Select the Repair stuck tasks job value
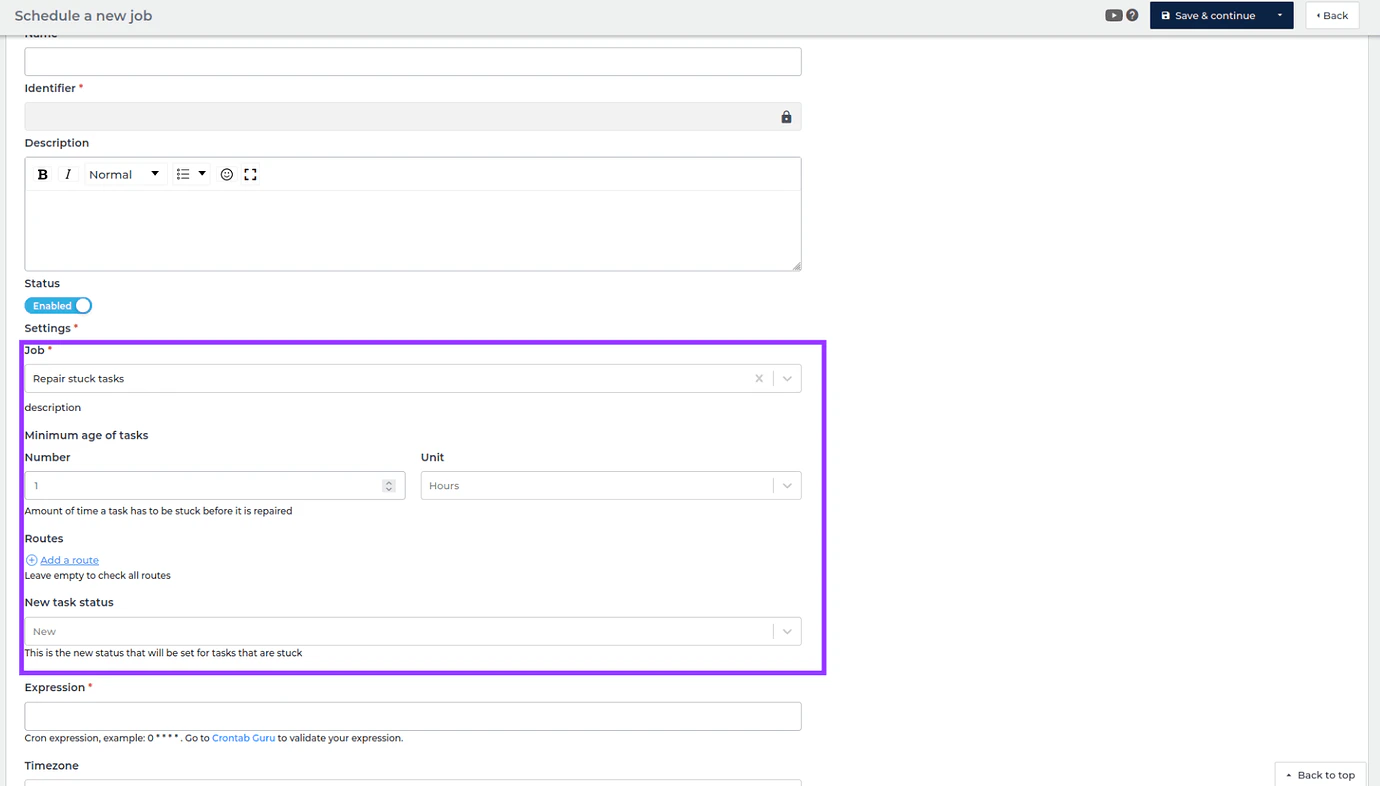The image size is (1380, 786). tap(78, 378)
